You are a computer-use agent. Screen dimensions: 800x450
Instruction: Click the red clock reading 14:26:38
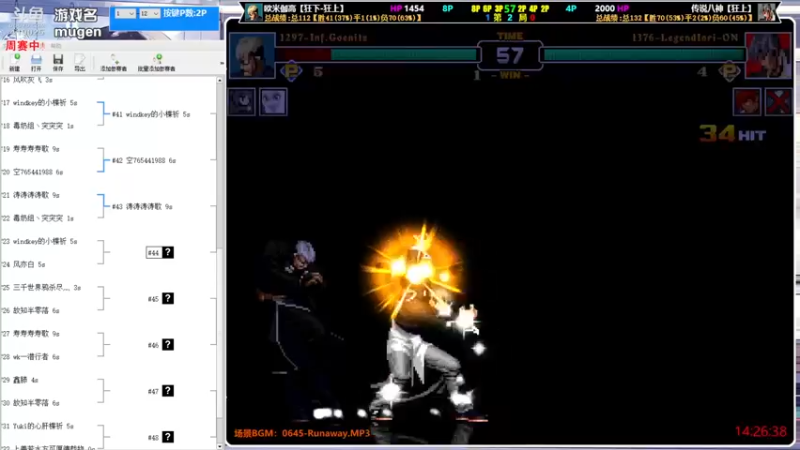pos(761,432)
